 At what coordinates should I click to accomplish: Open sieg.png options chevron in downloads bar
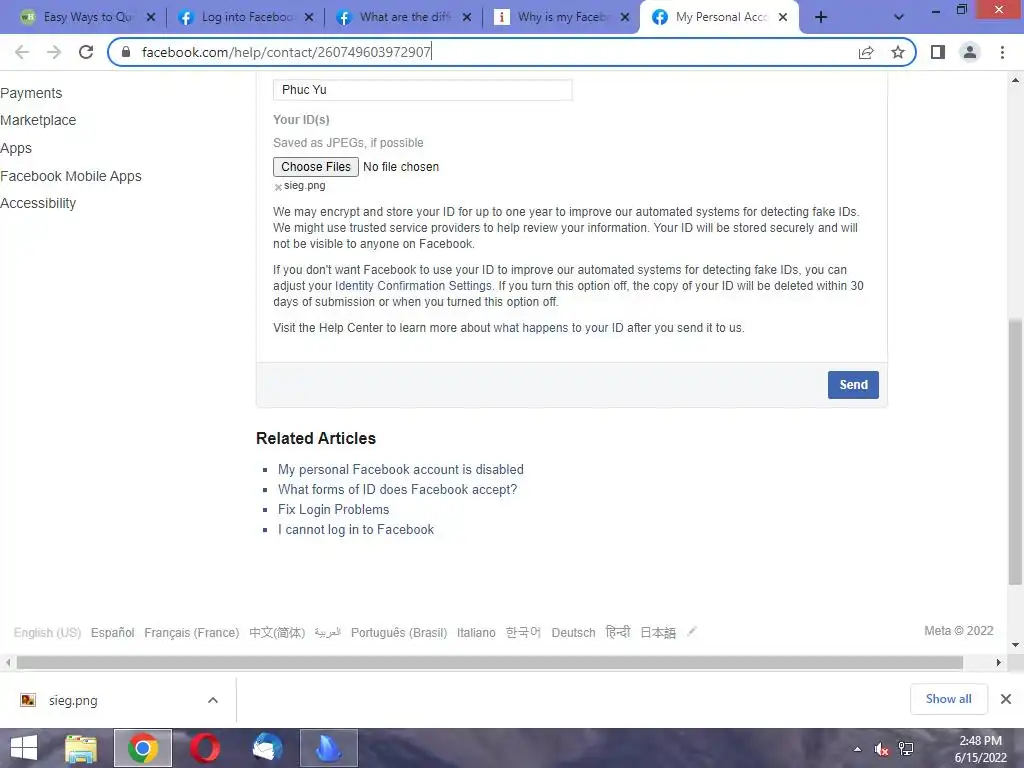[212, 700]
